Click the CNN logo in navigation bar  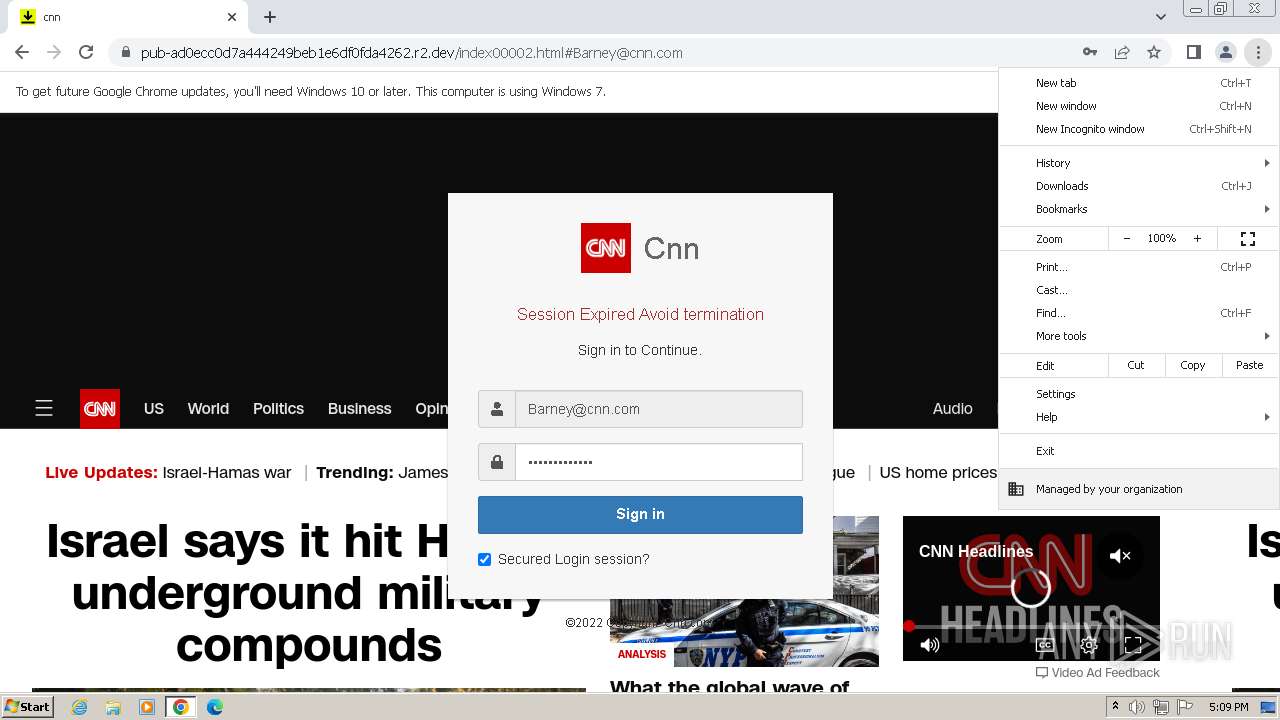point(100,408)
